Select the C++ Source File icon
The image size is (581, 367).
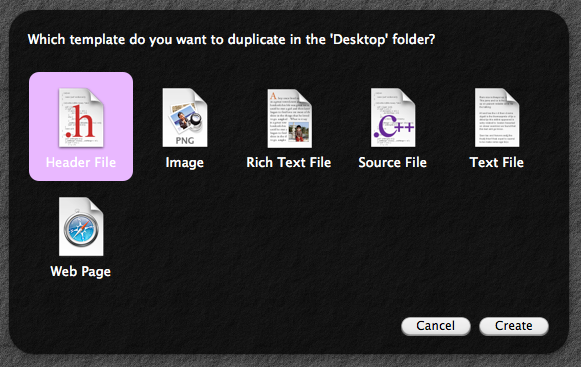click(393, 118)
